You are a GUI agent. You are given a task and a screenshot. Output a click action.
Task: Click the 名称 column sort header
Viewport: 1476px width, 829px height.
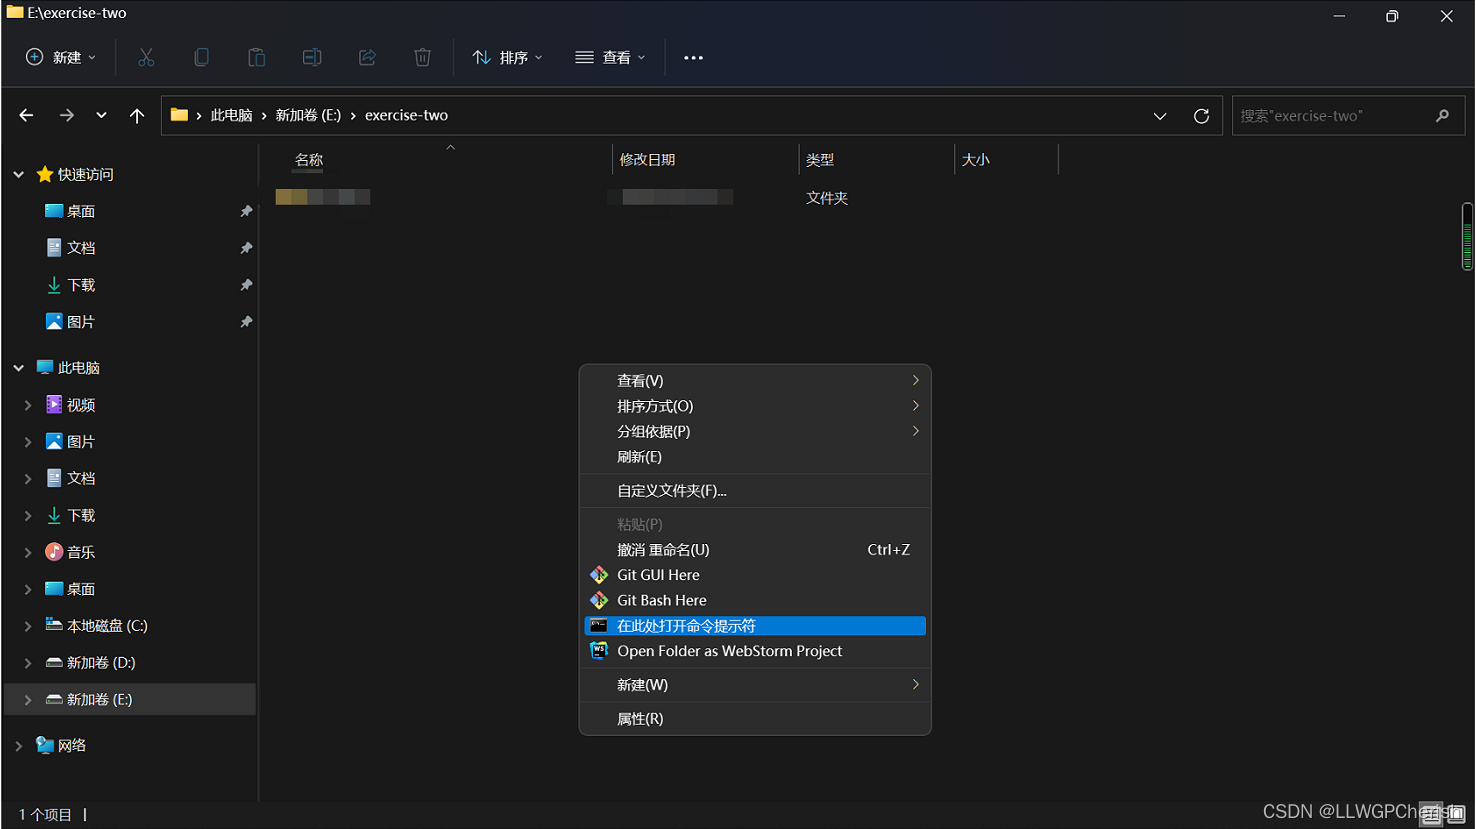(x=307, y=159)
